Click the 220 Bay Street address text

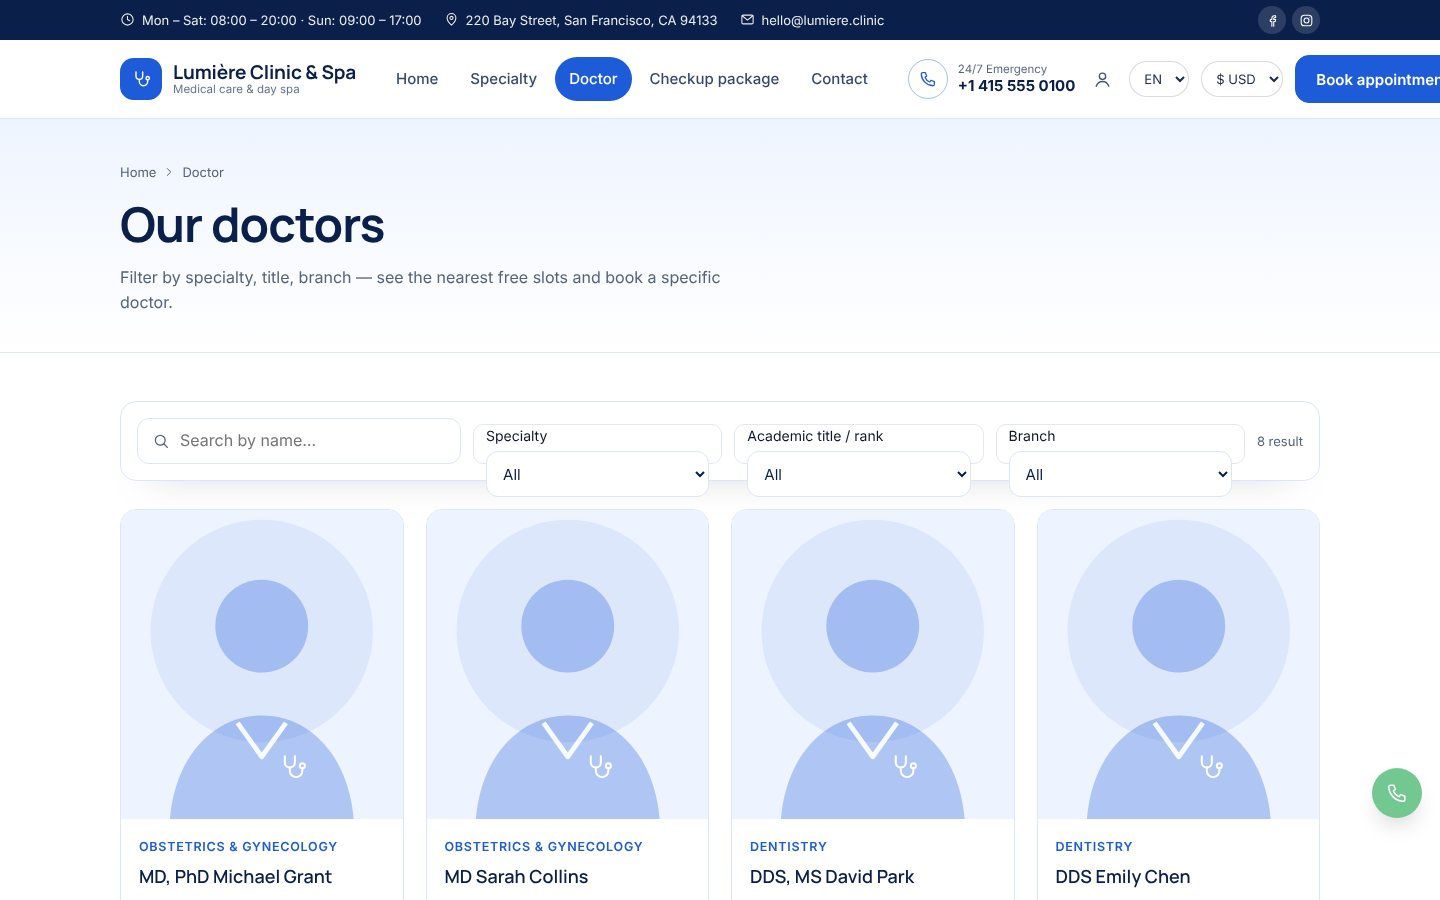pos(591,20)
